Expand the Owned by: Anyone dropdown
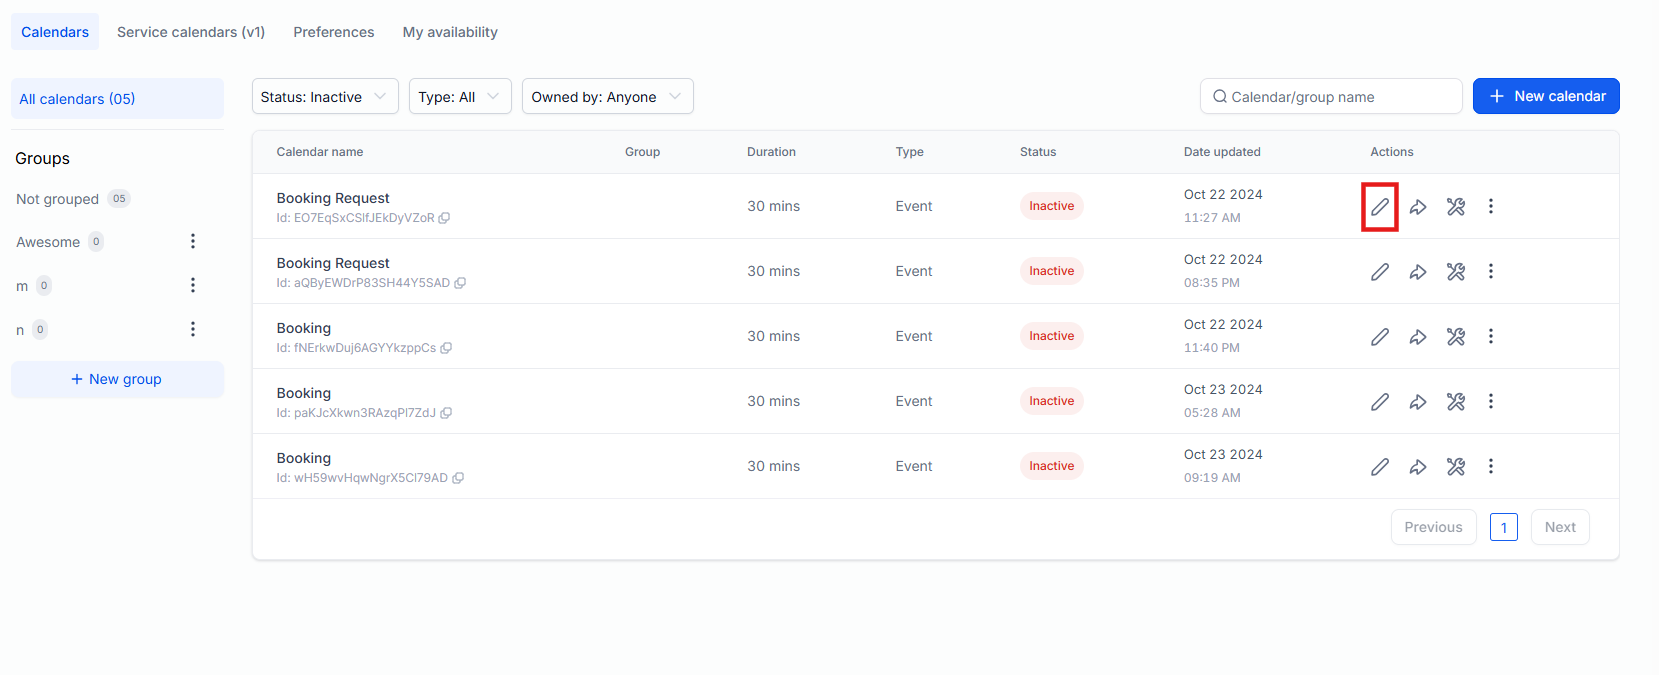This screenshot has width=1659, height=675. click(x=606, y=97)
